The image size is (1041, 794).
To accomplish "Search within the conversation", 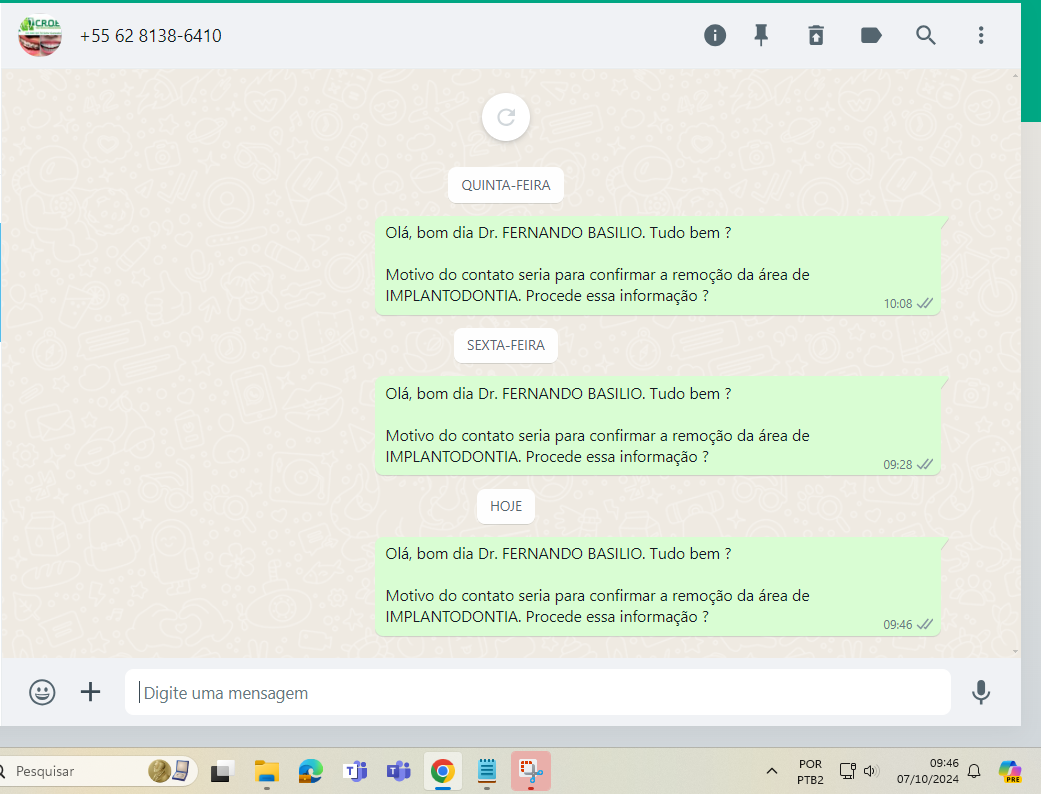I will (926, 36).
